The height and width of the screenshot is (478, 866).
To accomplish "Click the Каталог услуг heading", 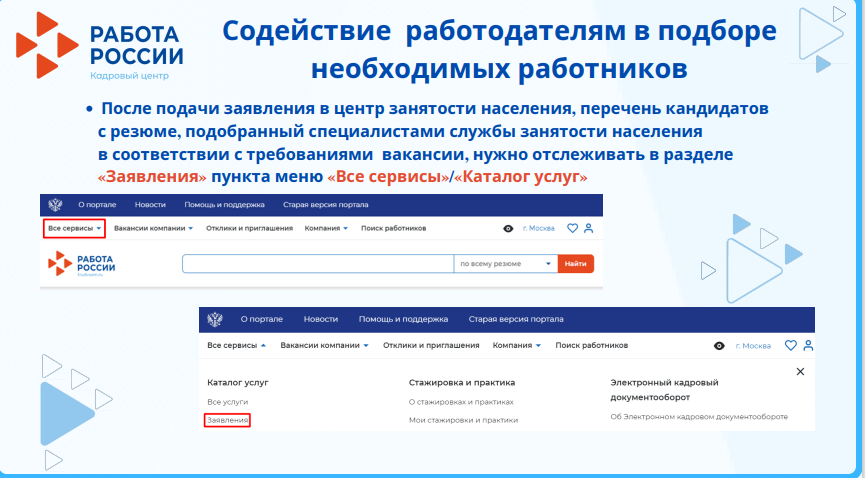I will tap(238, 382).
